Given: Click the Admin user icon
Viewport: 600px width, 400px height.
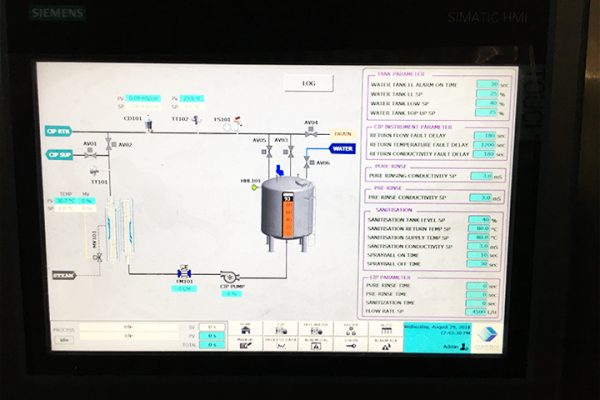Looking at the screenshot, I should [464, 346].
